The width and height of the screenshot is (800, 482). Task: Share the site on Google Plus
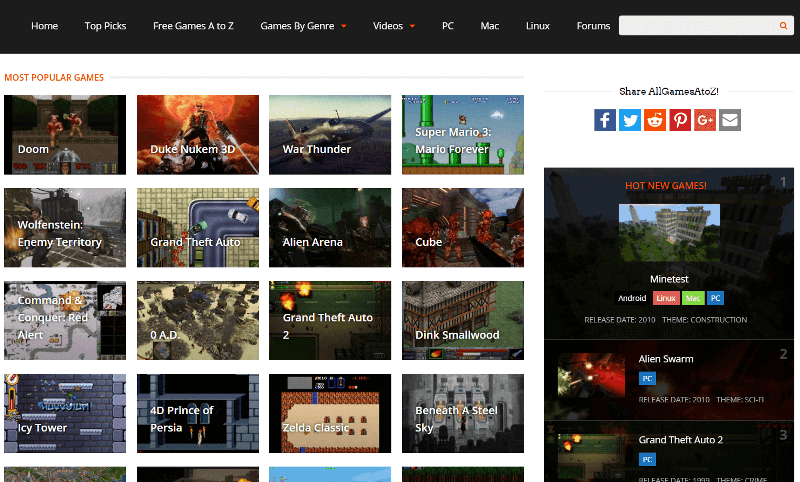click(x=705, y=120)
